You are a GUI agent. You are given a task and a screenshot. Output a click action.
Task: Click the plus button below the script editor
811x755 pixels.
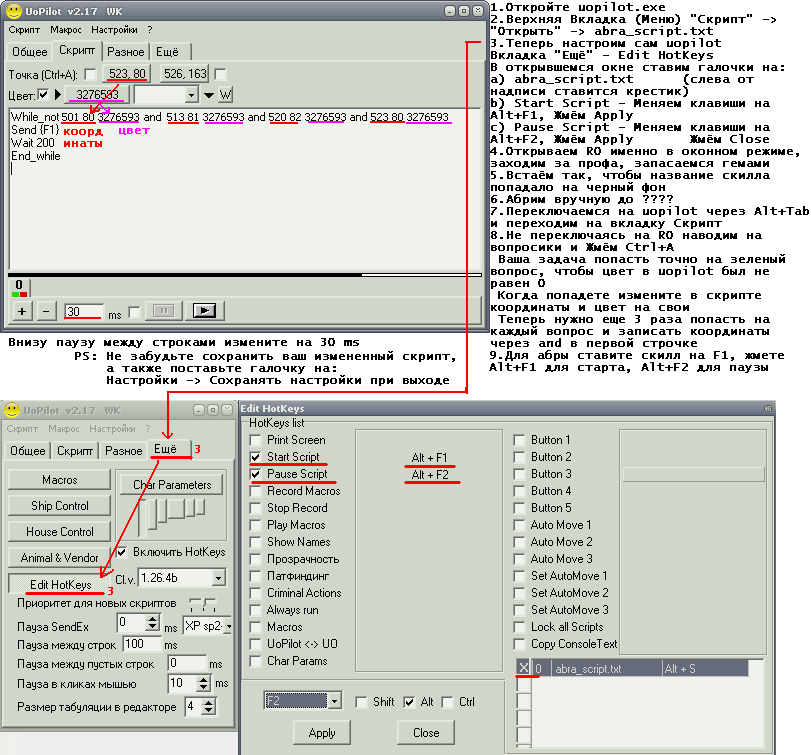pyautogui.click(x=22, y=311)
